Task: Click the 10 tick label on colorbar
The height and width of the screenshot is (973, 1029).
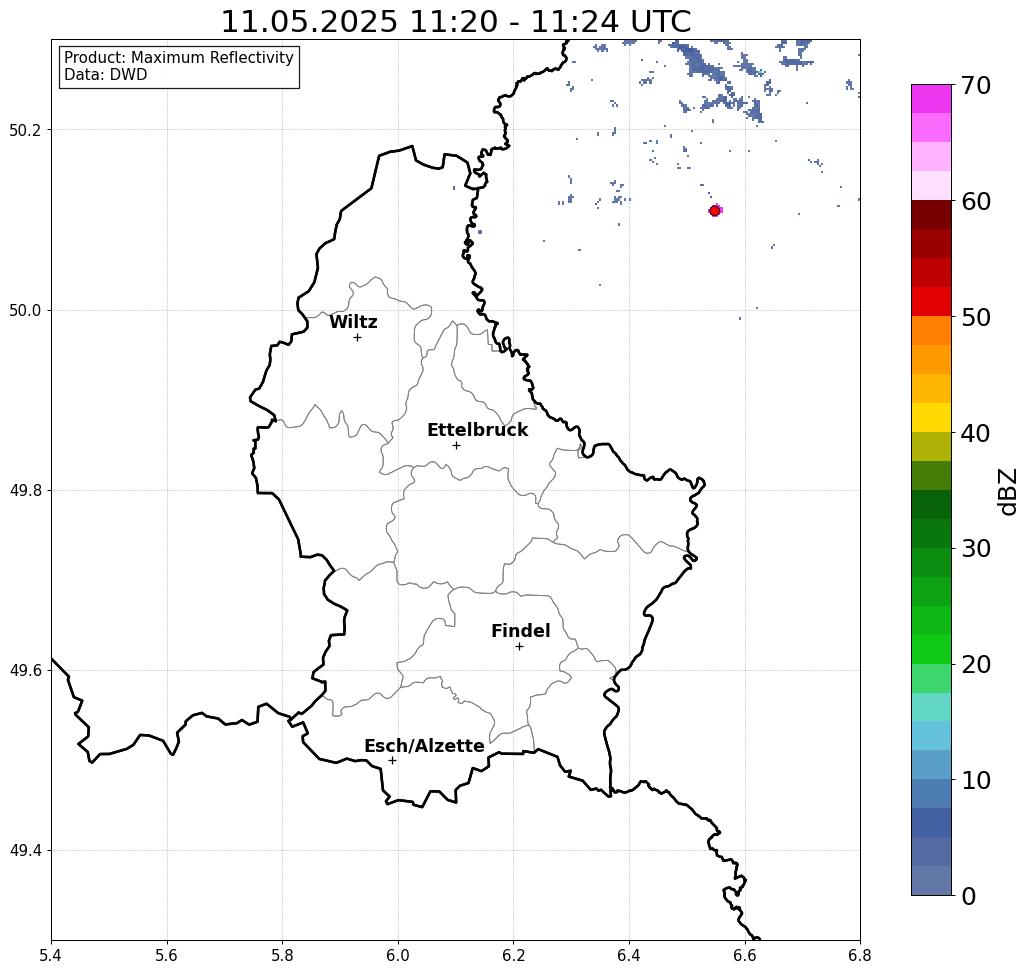Action: pos(976,780)
